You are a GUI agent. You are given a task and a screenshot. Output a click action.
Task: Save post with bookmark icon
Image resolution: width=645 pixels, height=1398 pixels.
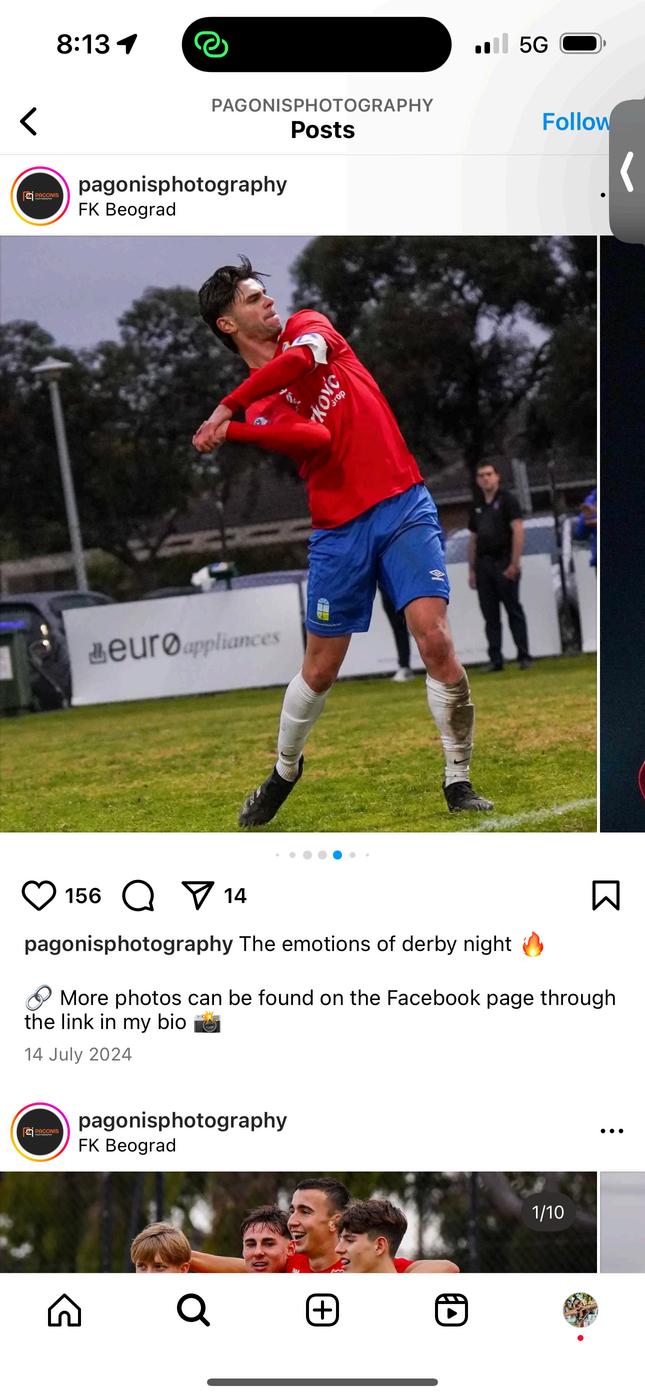(x=606, y=895)
